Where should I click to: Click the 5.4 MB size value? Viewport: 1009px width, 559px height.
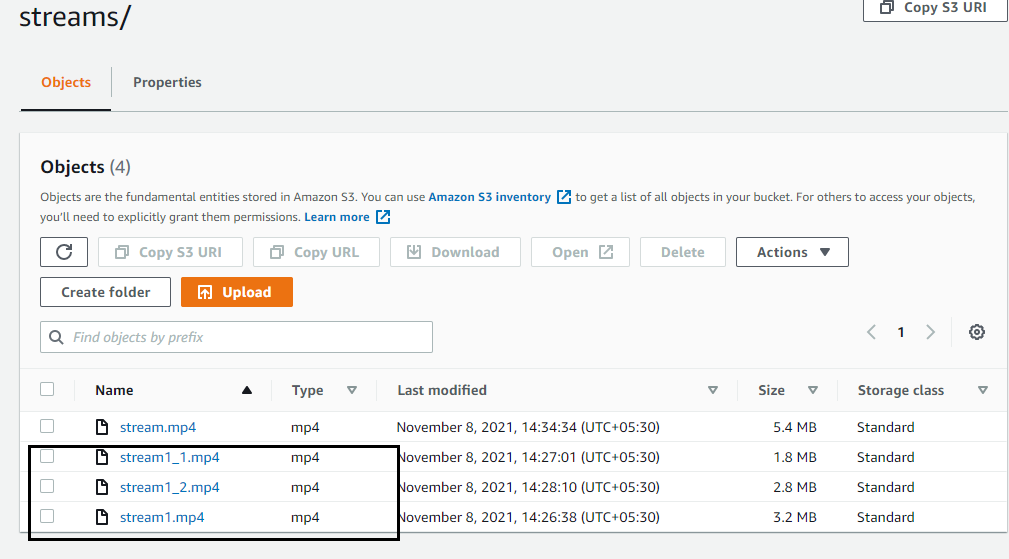tap(794, 427)
